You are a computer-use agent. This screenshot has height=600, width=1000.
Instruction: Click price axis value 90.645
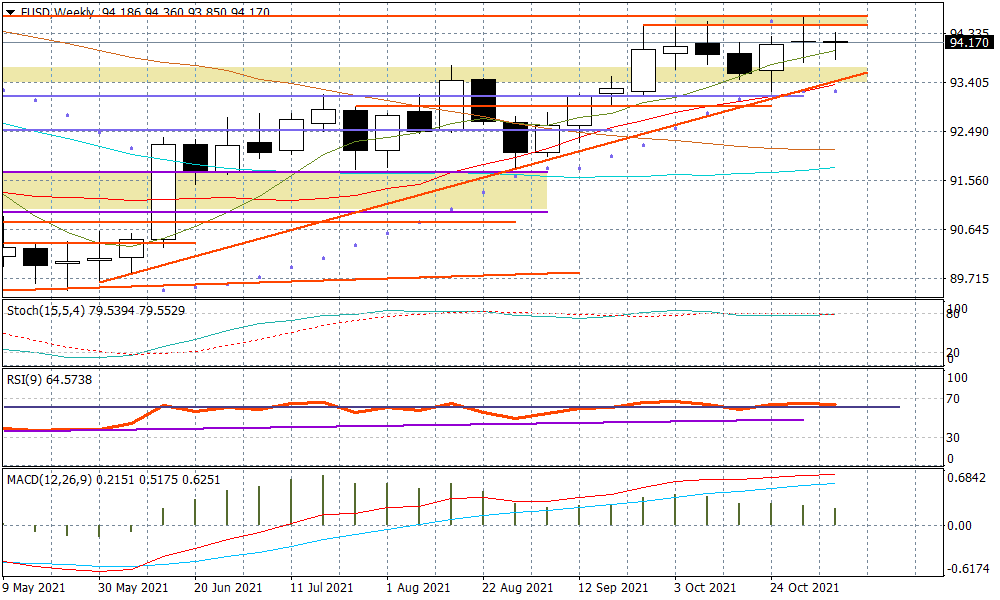click(x=970, y=230)
